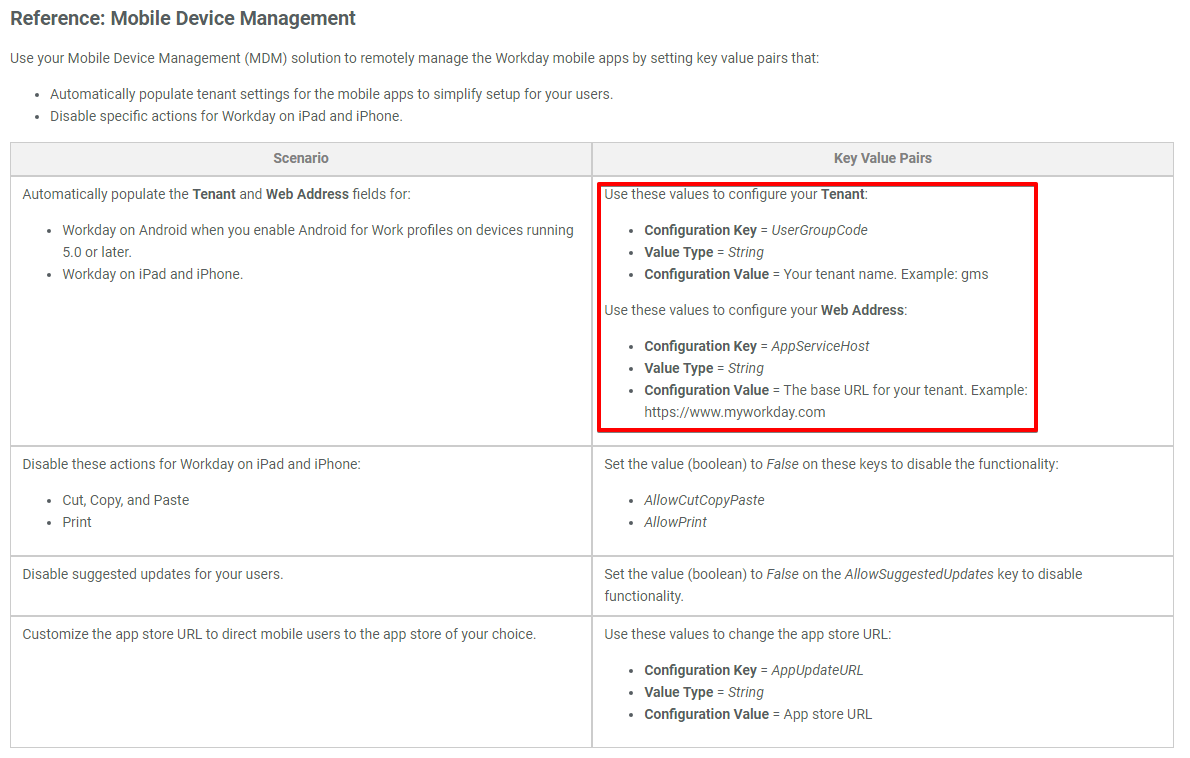This screenshot has height=758, width=1190.
Task: Click 'Use these values to configure your Web Address' line
Action: pyautogui.click(x=756, y=310)
